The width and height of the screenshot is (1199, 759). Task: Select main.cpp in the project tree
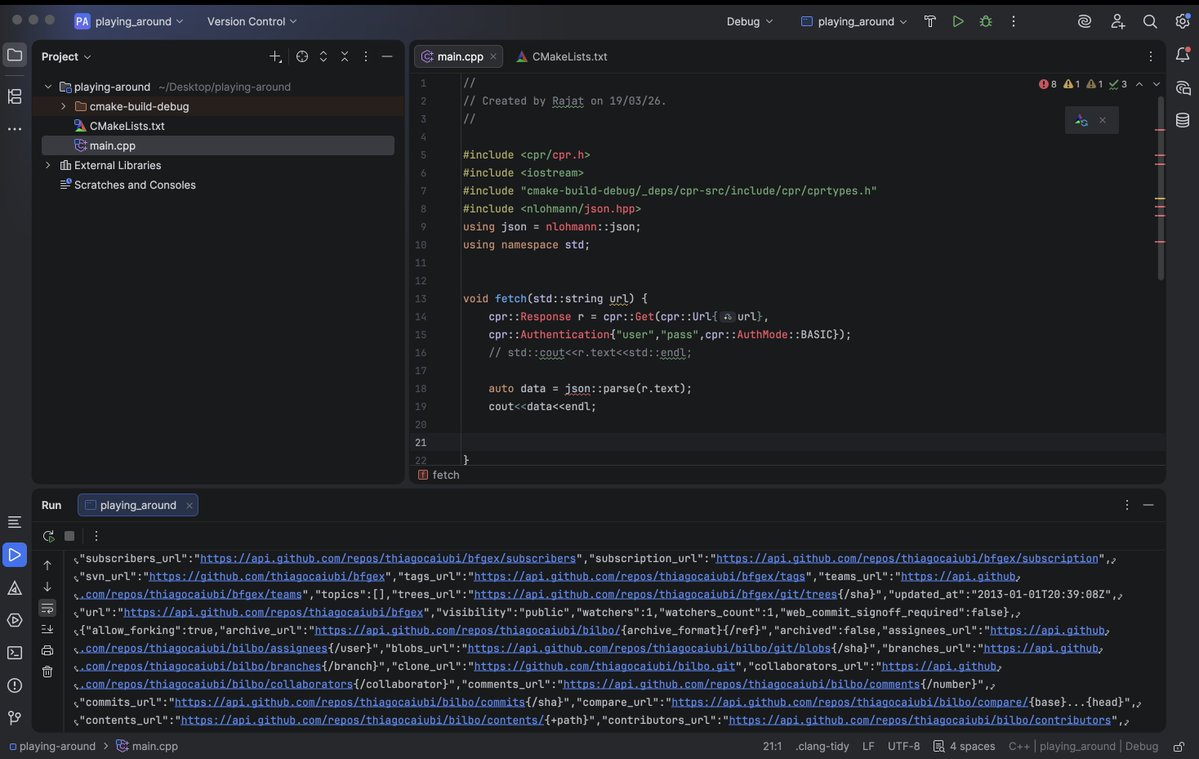[112, 145]
